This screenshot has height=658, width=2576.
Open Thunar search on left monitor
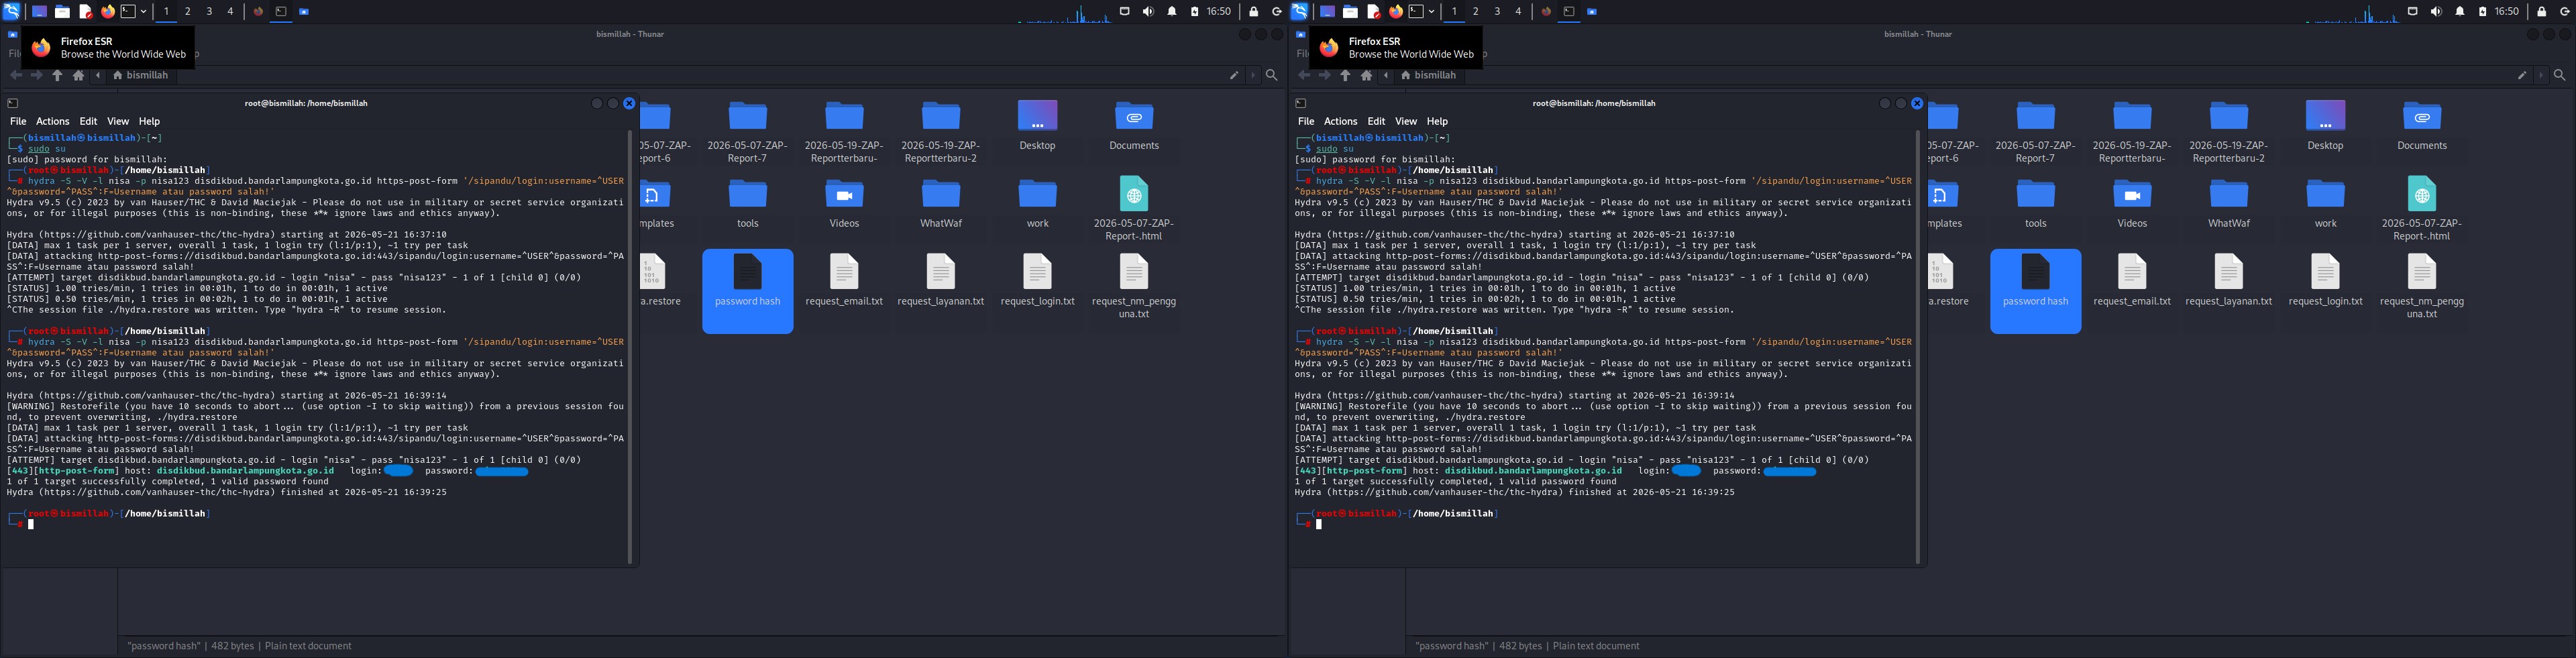pyautogui.click(x=1271, y=75)
